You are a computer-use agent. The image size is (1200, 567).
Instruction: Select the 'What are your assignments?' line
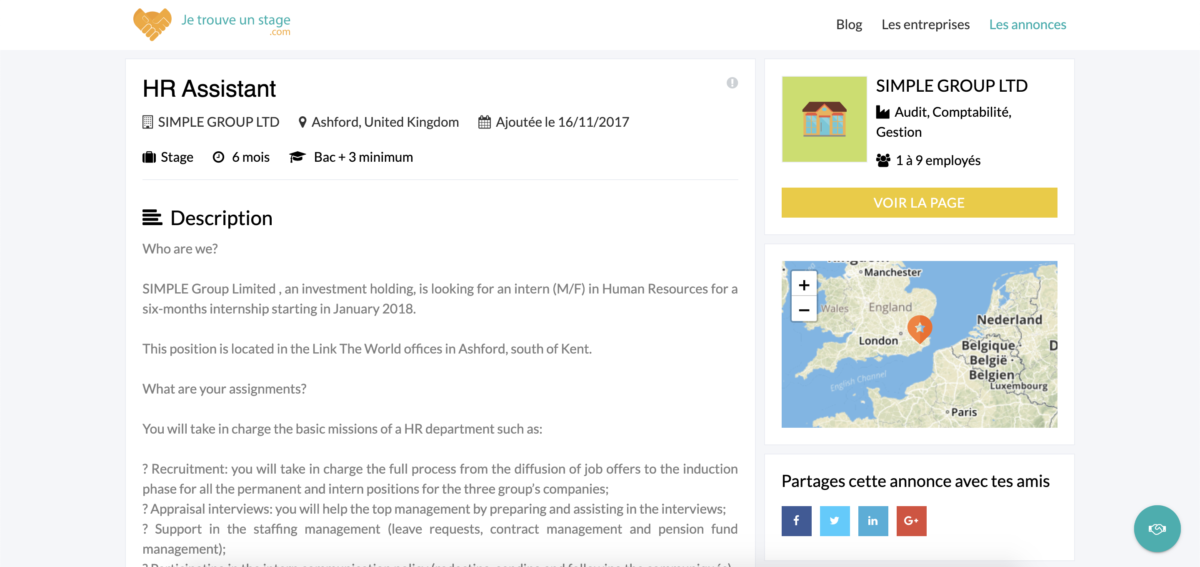pyautogui.click(x=225, y=389)
